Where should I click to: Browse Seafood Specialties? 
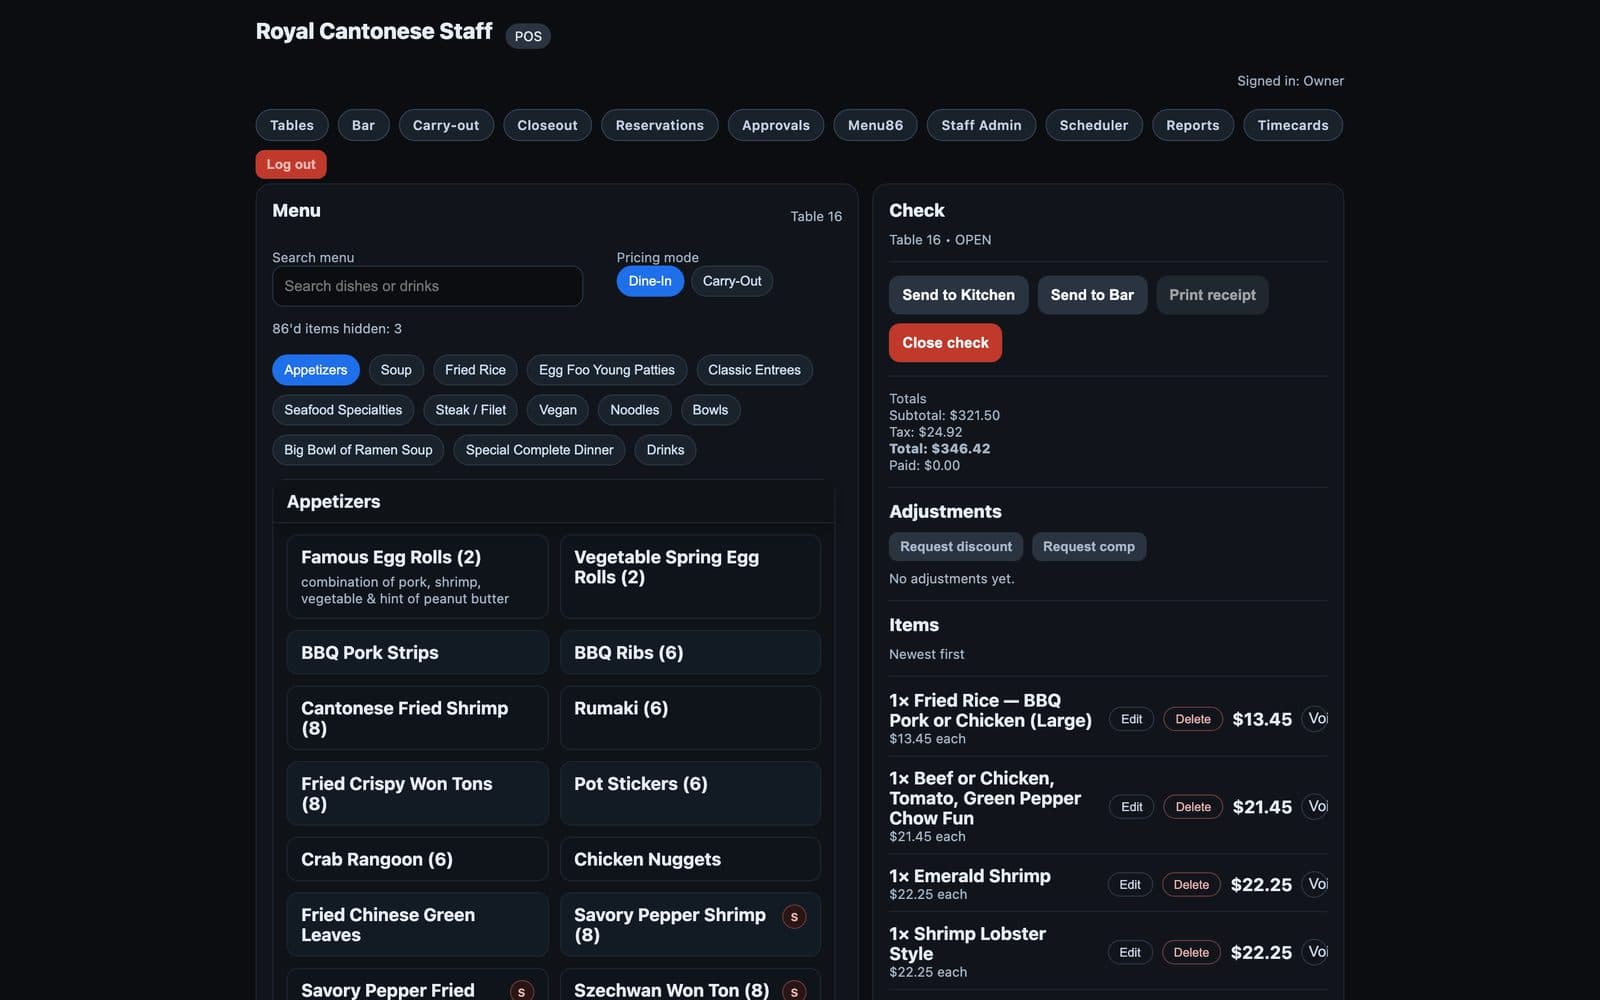(343, 410)
